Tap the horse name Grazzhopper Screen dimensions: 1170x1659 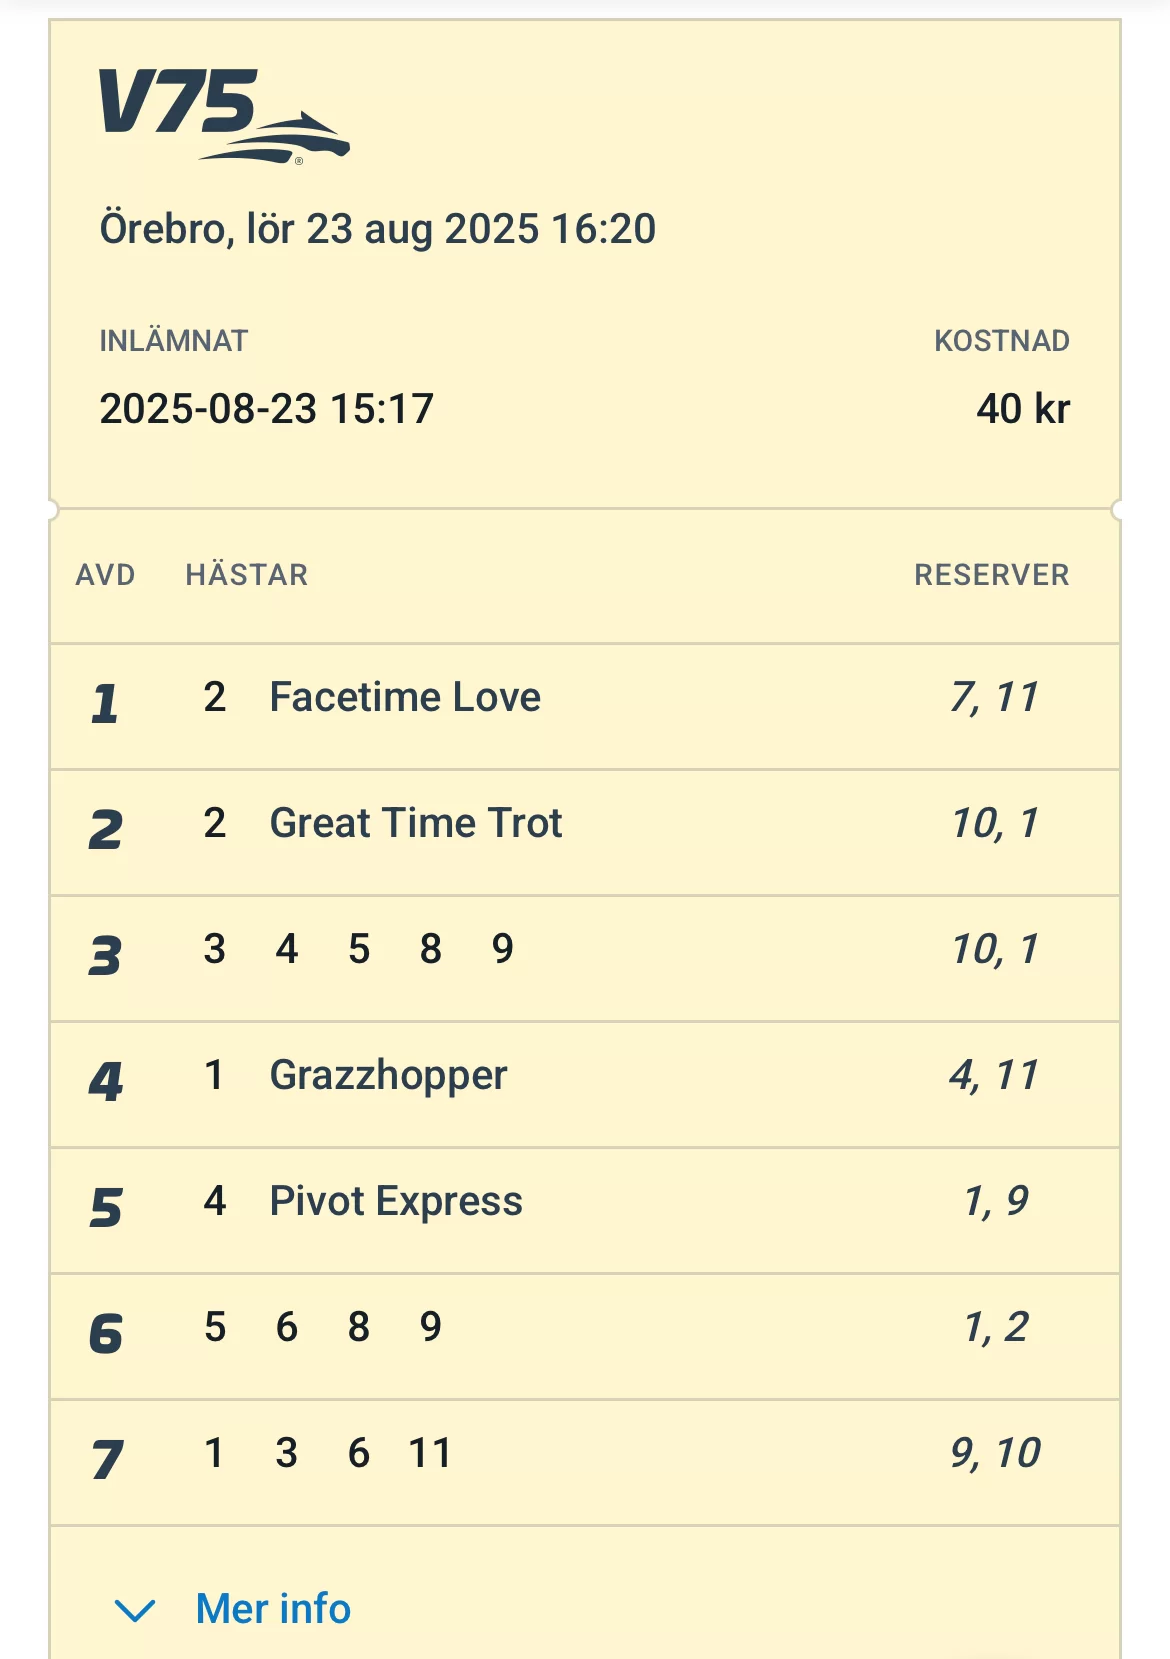point(388,1075)
